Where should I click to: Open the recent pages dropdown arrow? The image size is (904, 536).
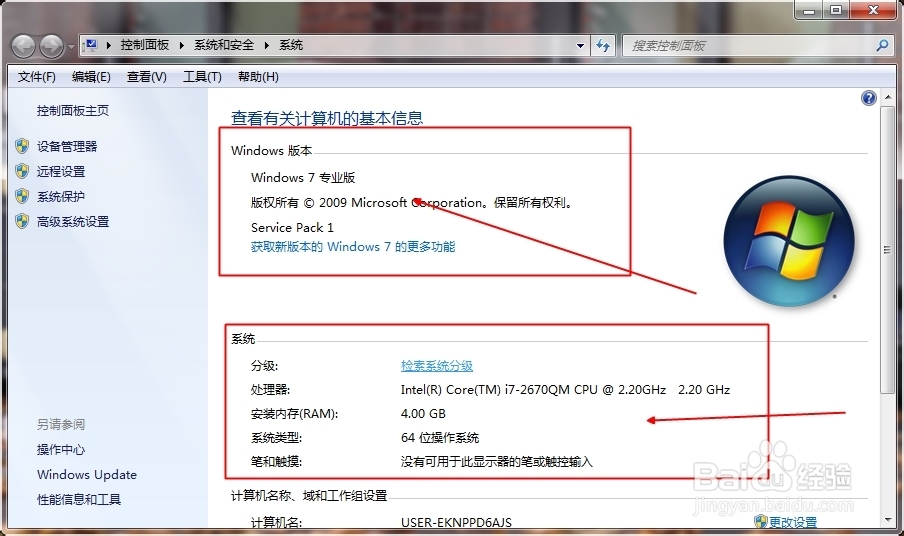[71, 46]
